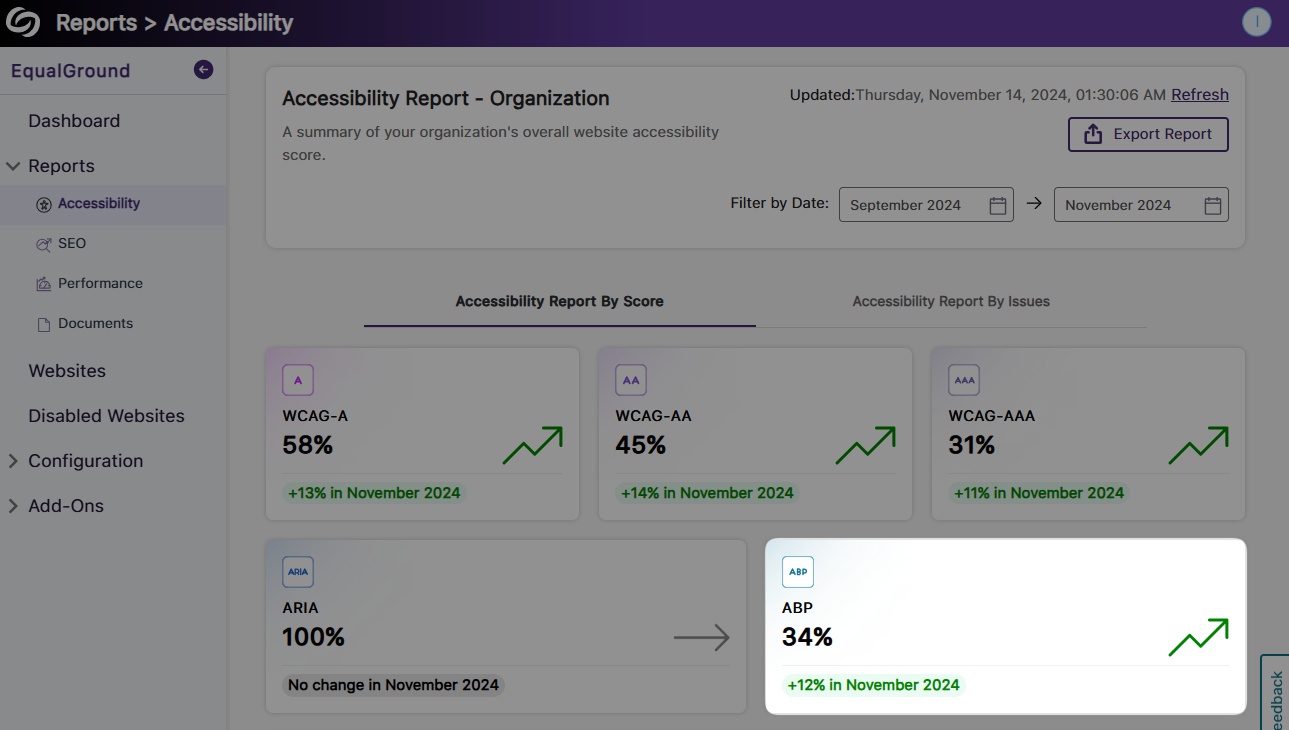Go to Performance reports page
This screenshot has width=1289, height=730.
(x=100, y=283)
